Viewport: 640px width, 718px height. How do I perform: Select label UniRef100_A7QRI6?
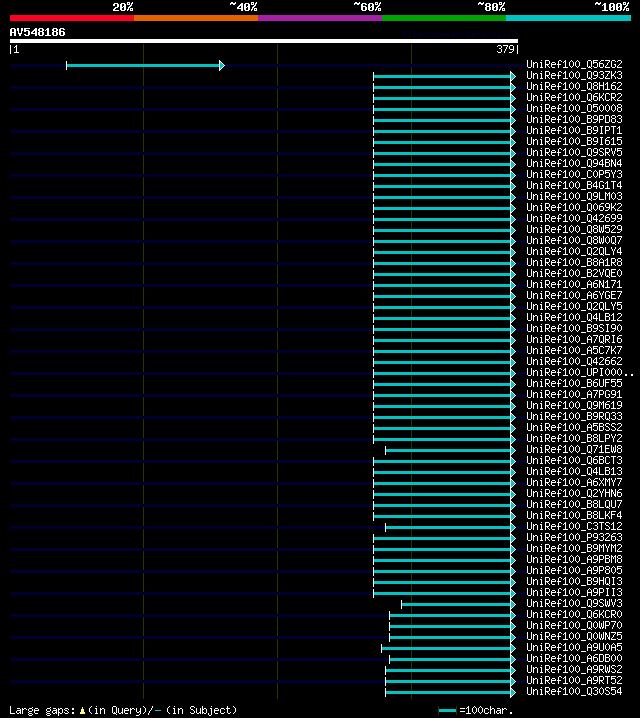(574, 339)
